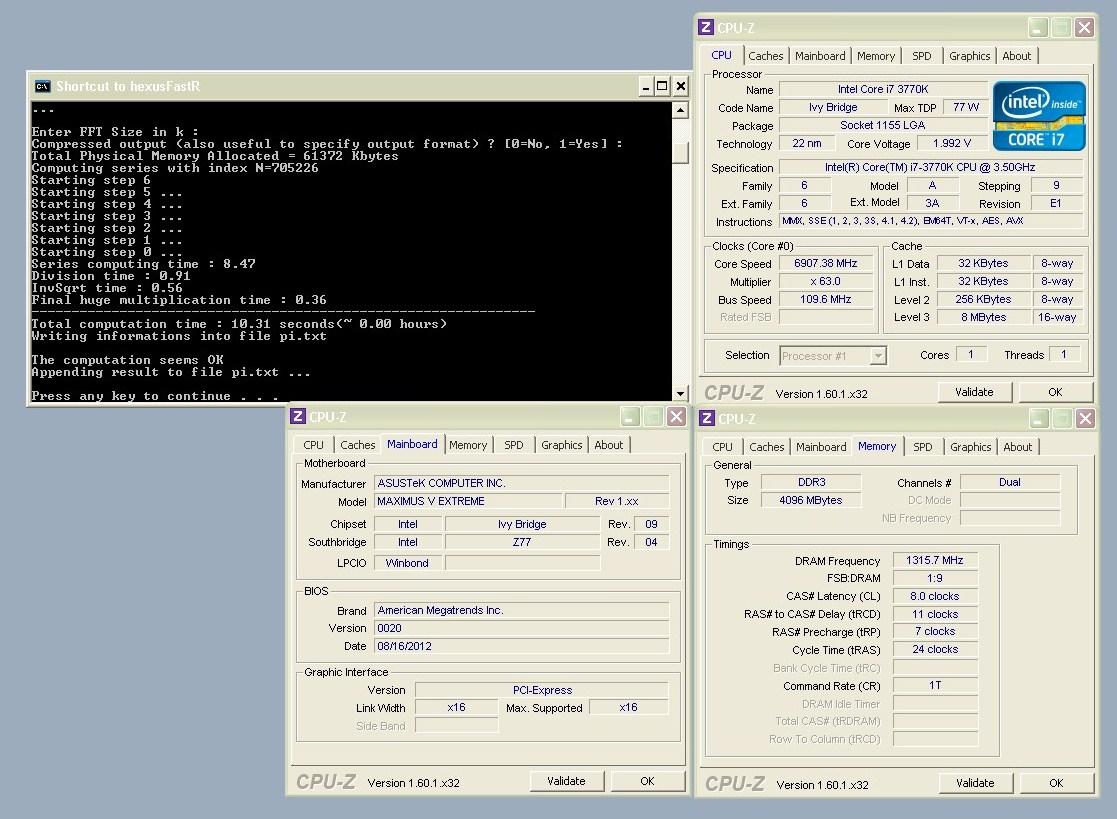Click the Link Width value x16

pos(456,707)
